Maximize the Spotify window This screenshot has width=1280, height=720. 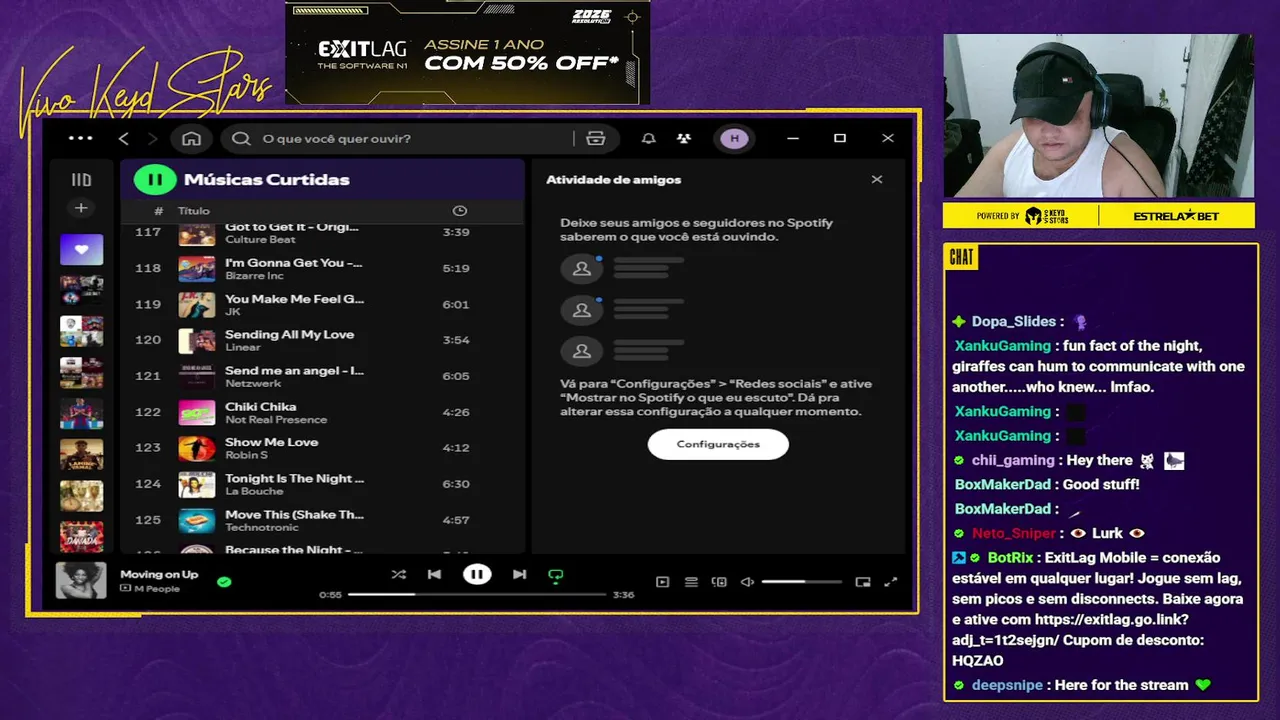click(x=840, y=138)
